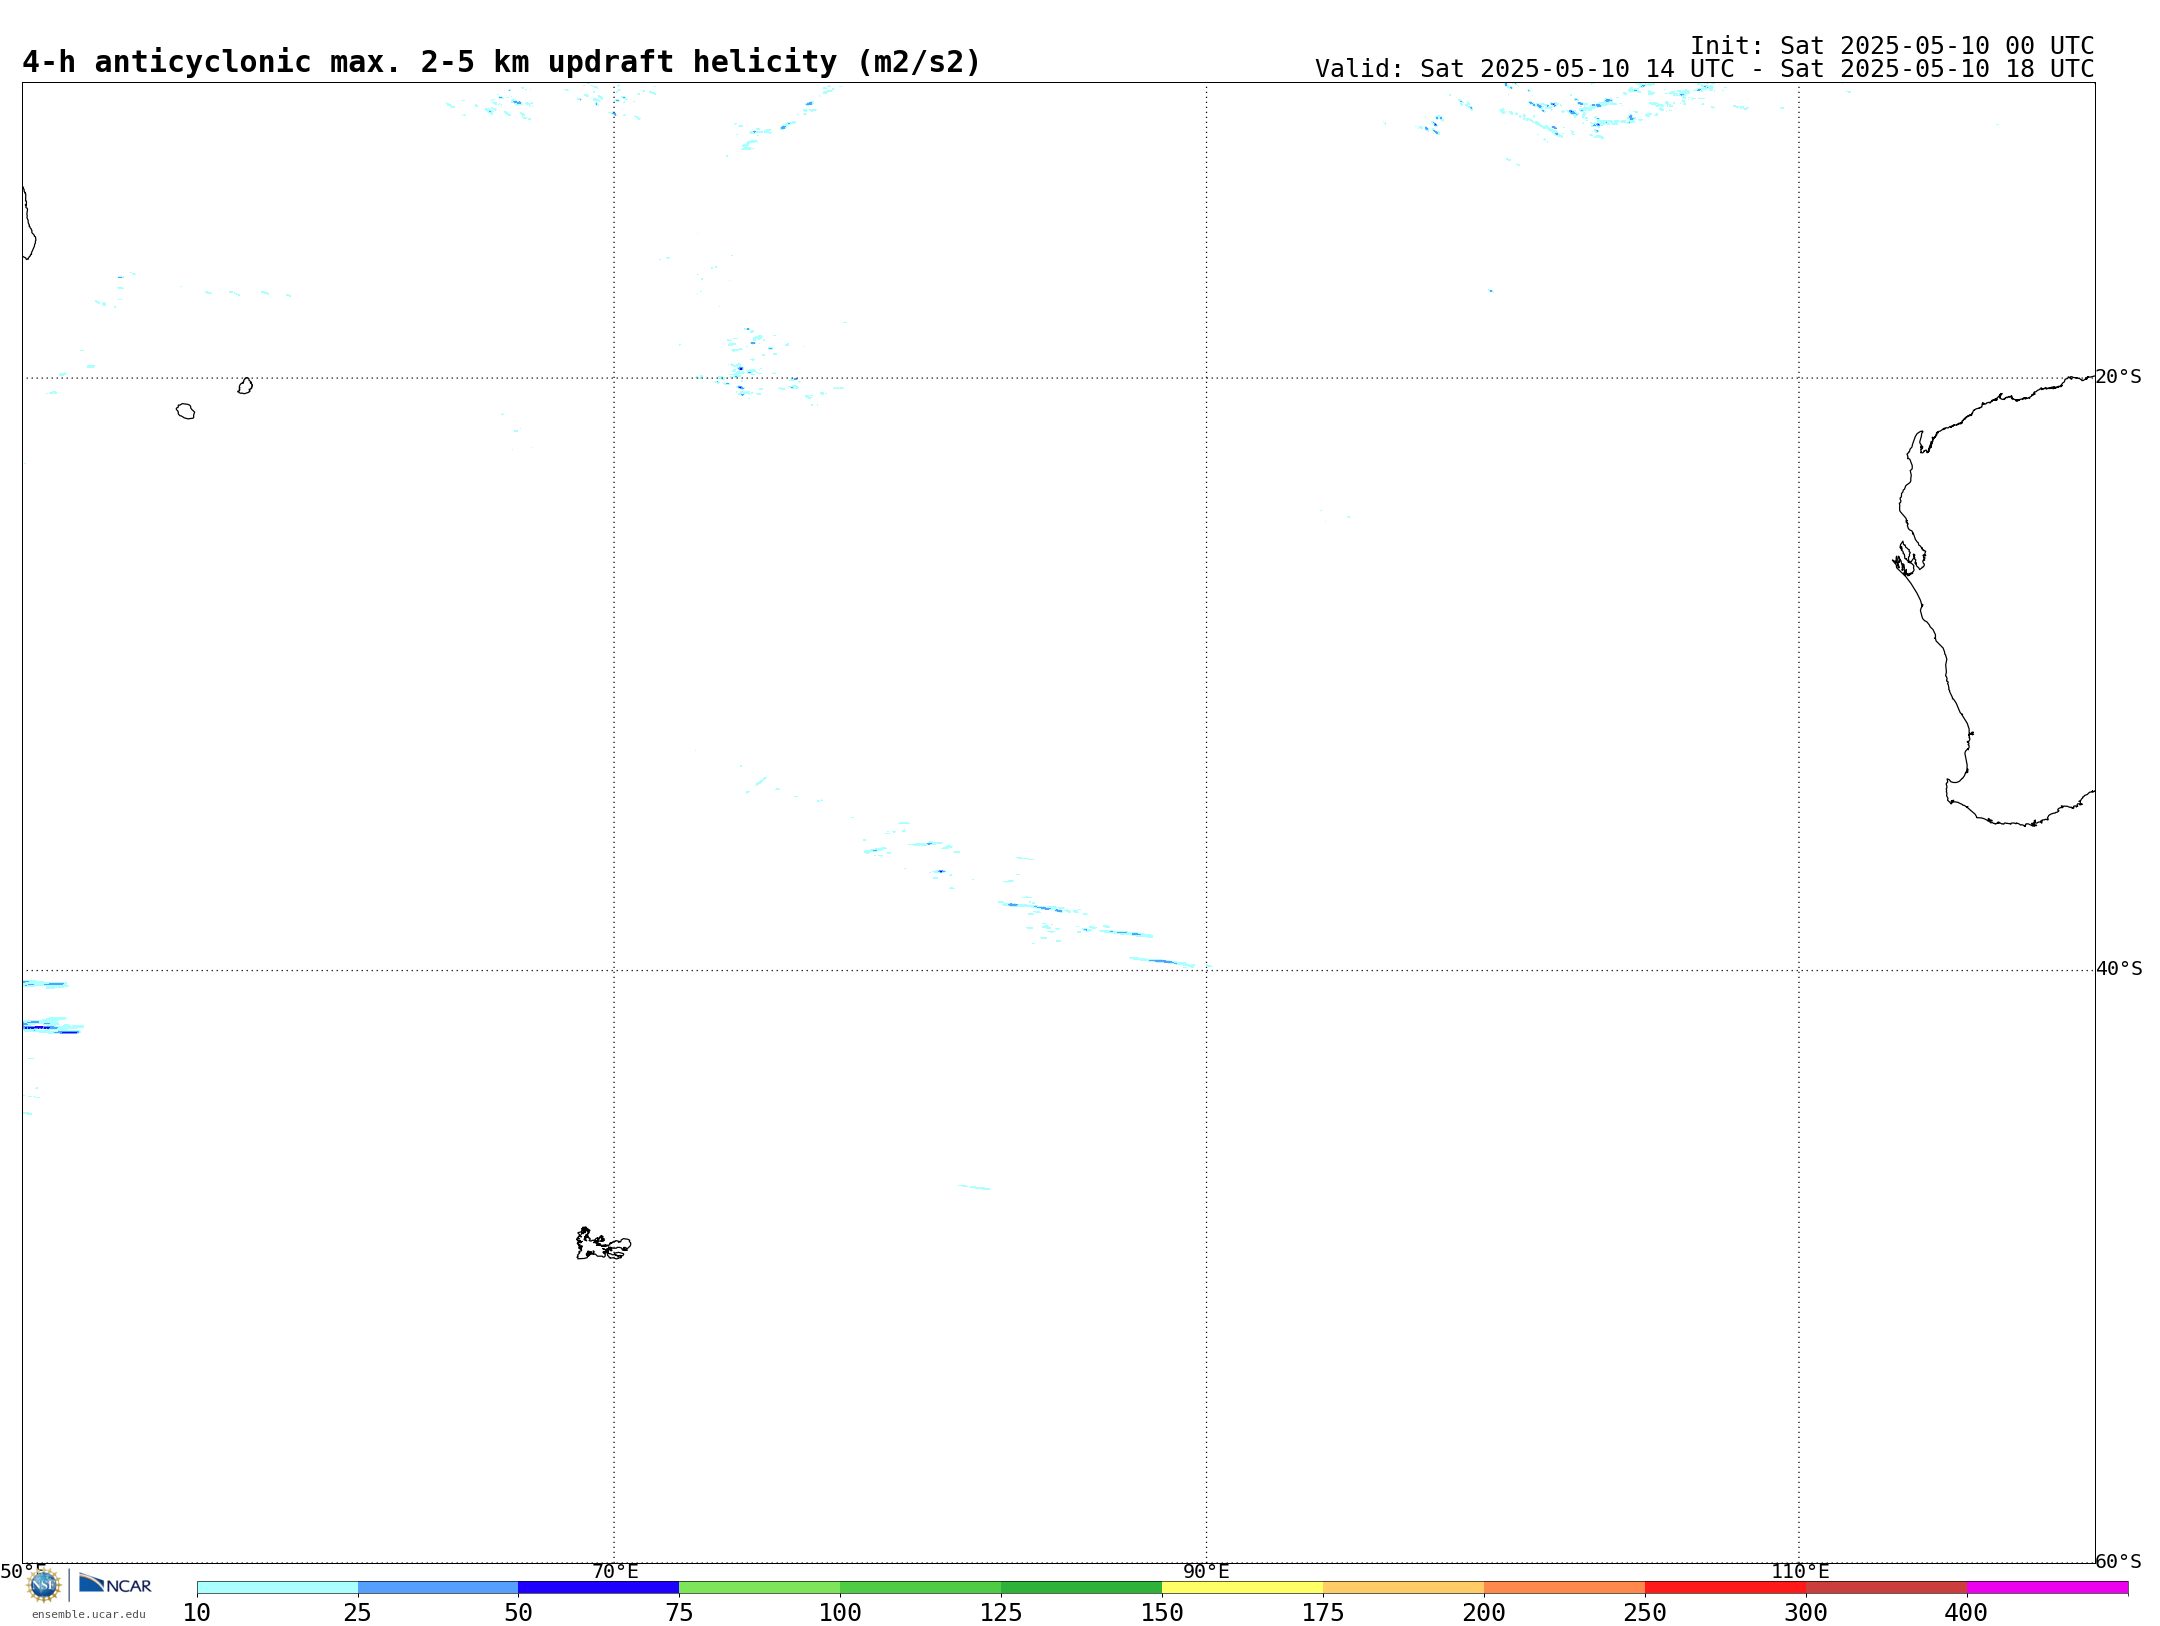
Task: Click the 90°E longitude label
Action: (1207, 1571)
